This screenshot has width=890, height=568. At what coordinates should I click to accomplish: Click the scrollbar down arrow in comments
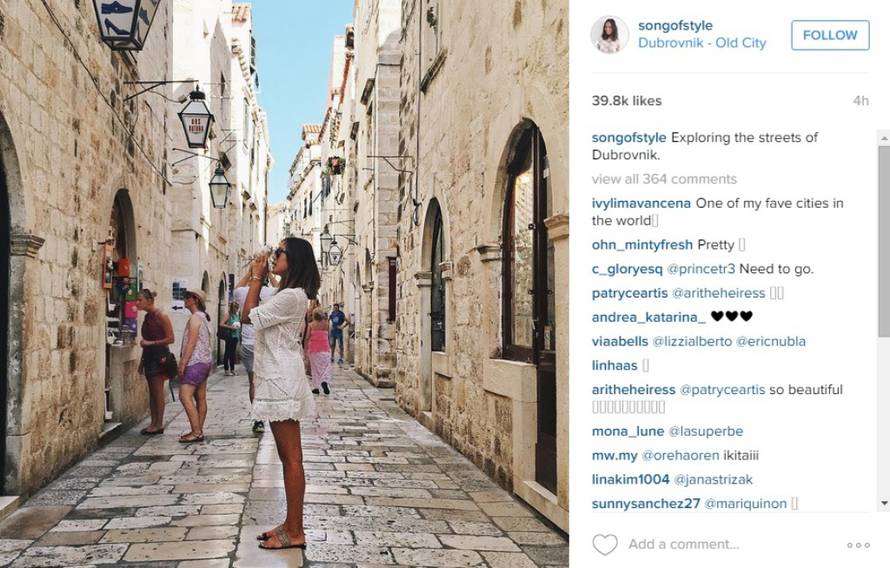884,503
